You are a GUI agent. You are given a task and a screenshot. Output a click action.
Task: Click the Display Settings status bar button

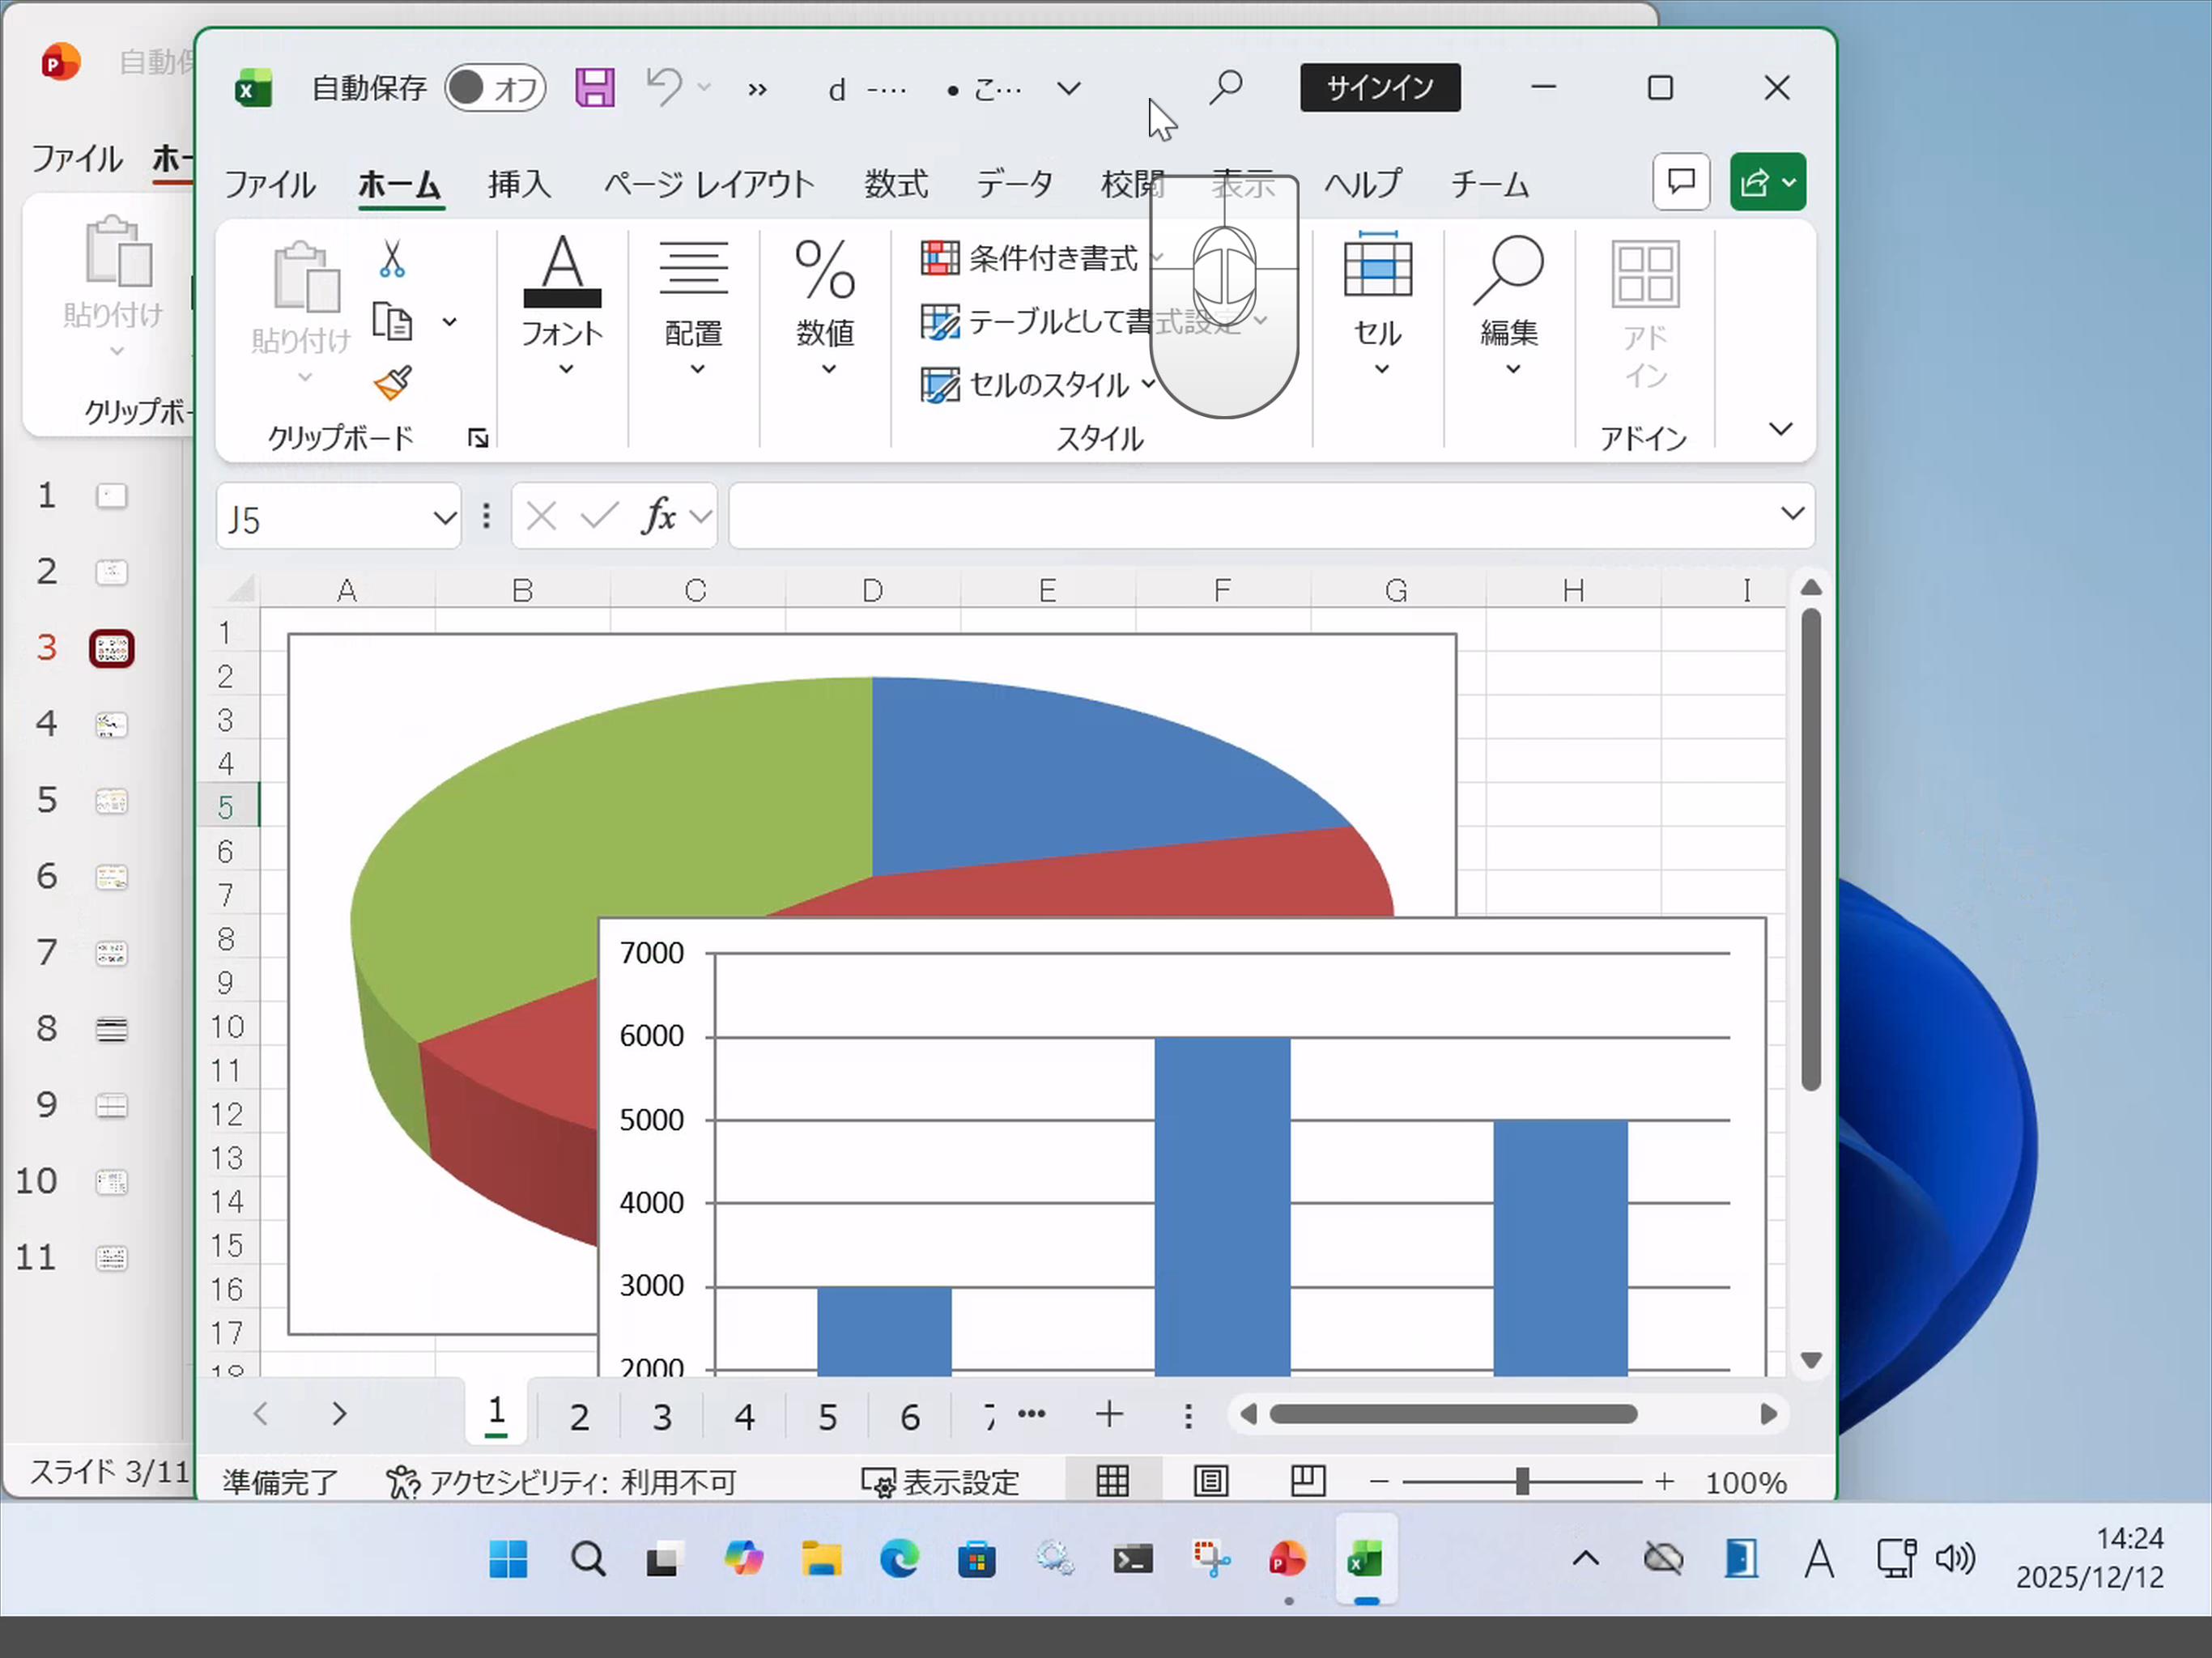click(x=941, y=1482)
